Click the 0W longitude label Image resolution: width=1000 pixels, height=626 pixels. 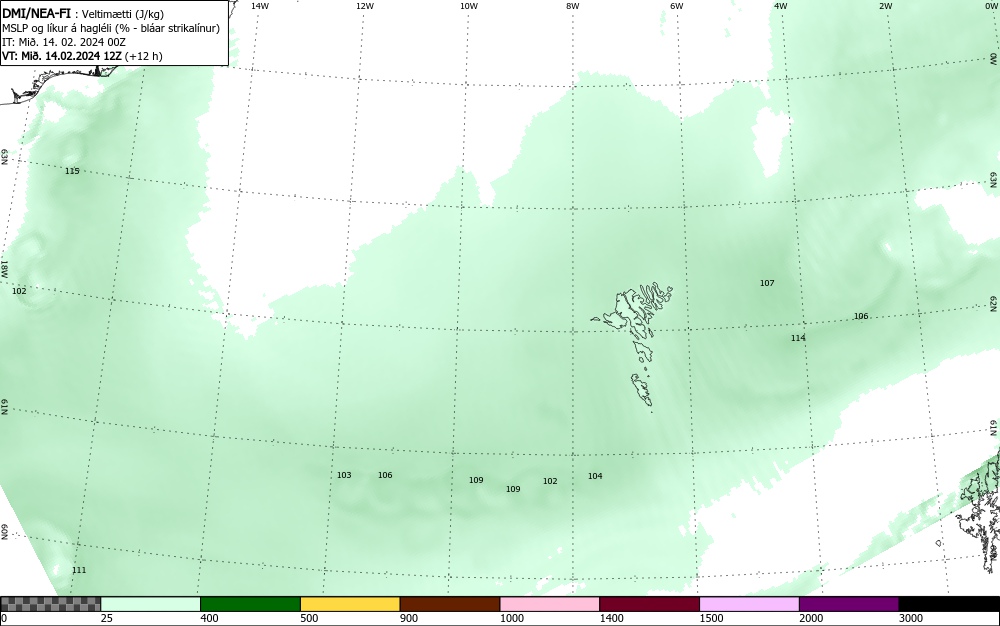tap(990, 6)
